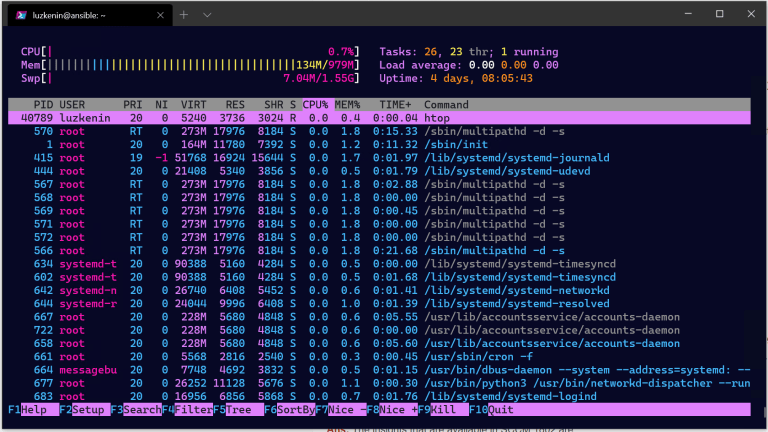Viewport: 768px width, 432px height.
Task: Sort by the NI column header
Action: point(161,105)
